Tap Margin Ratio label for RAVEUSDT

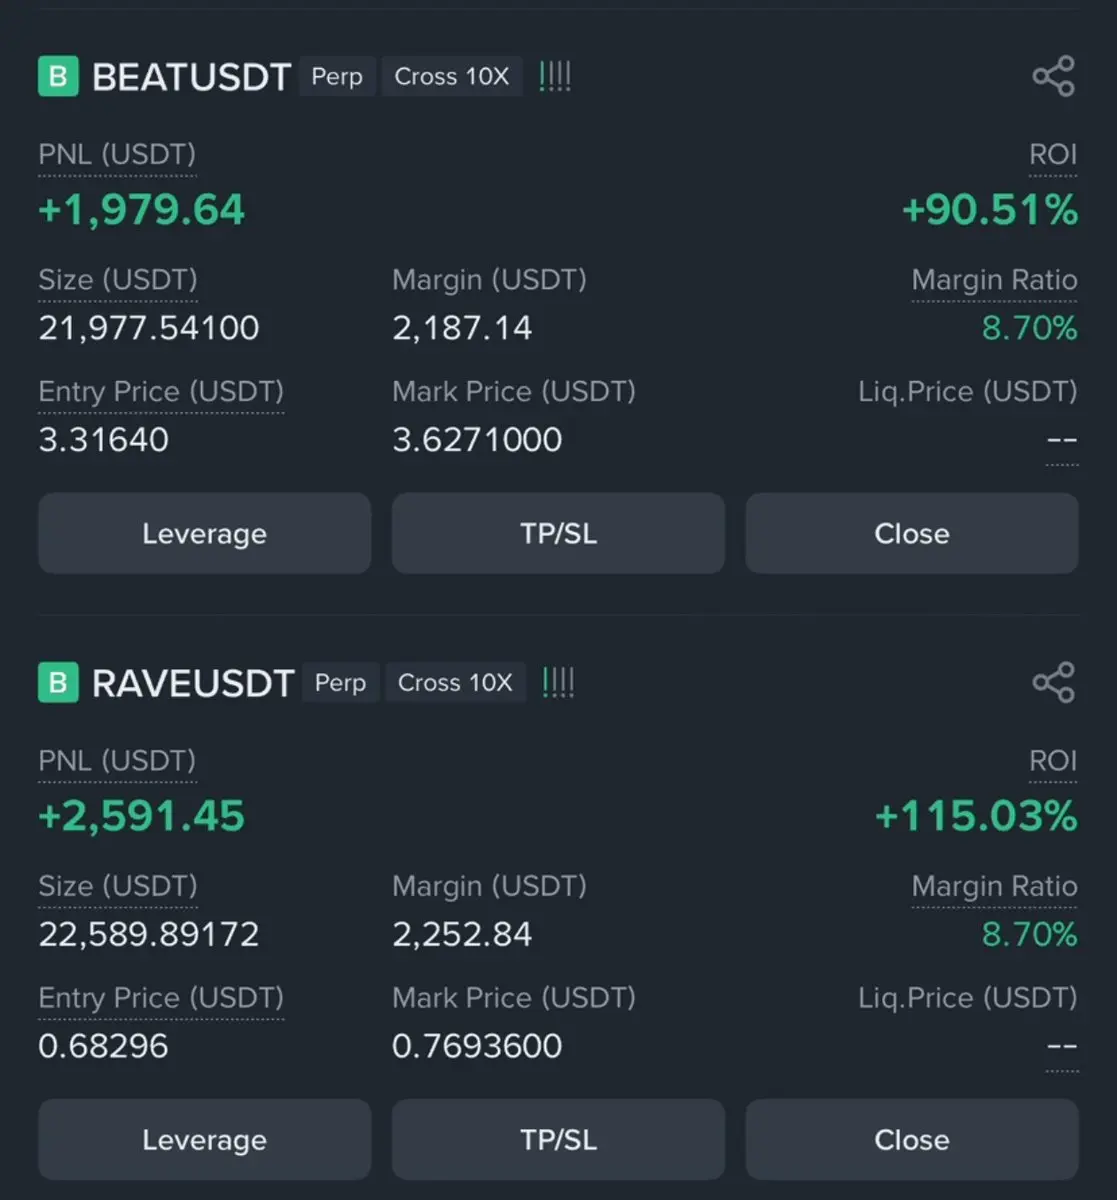(x=994, y=886)
